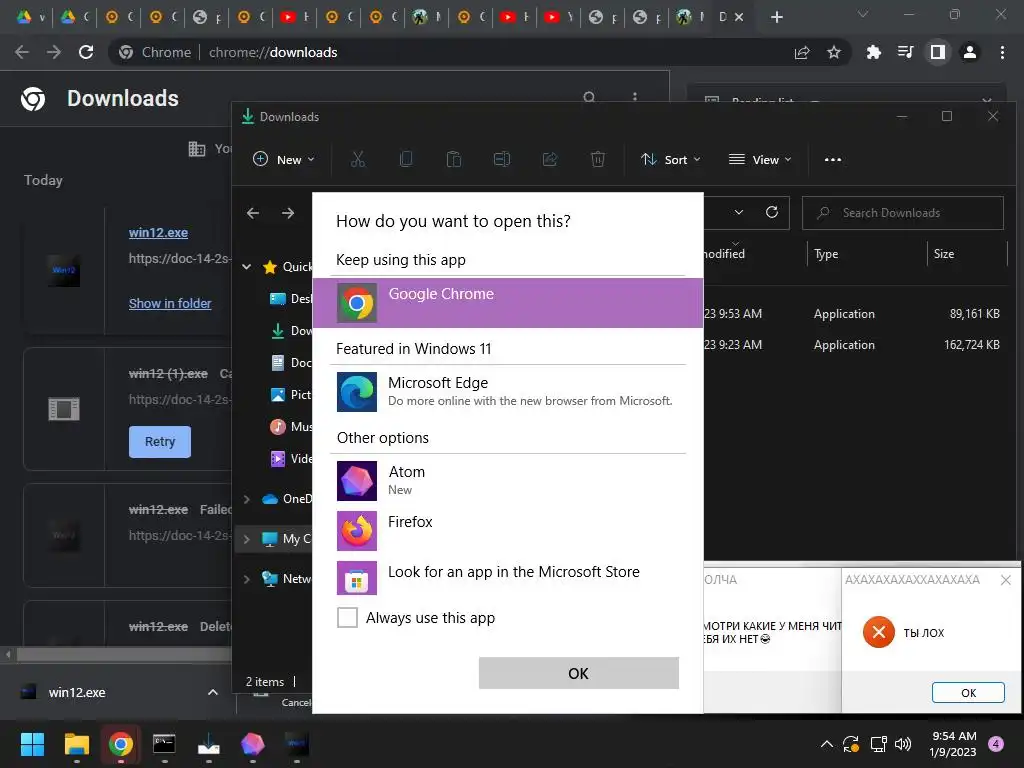The image size is (1024, 768).
Task: Choose Microsoft Edge to open the file
Action: (507, 391)
